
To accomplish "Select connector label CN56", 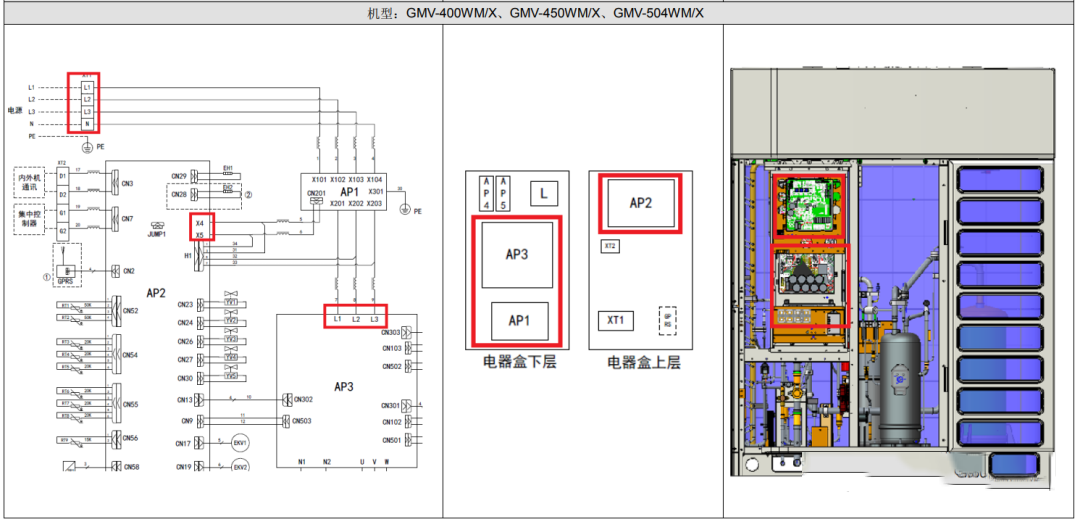I will click(130, 437).
